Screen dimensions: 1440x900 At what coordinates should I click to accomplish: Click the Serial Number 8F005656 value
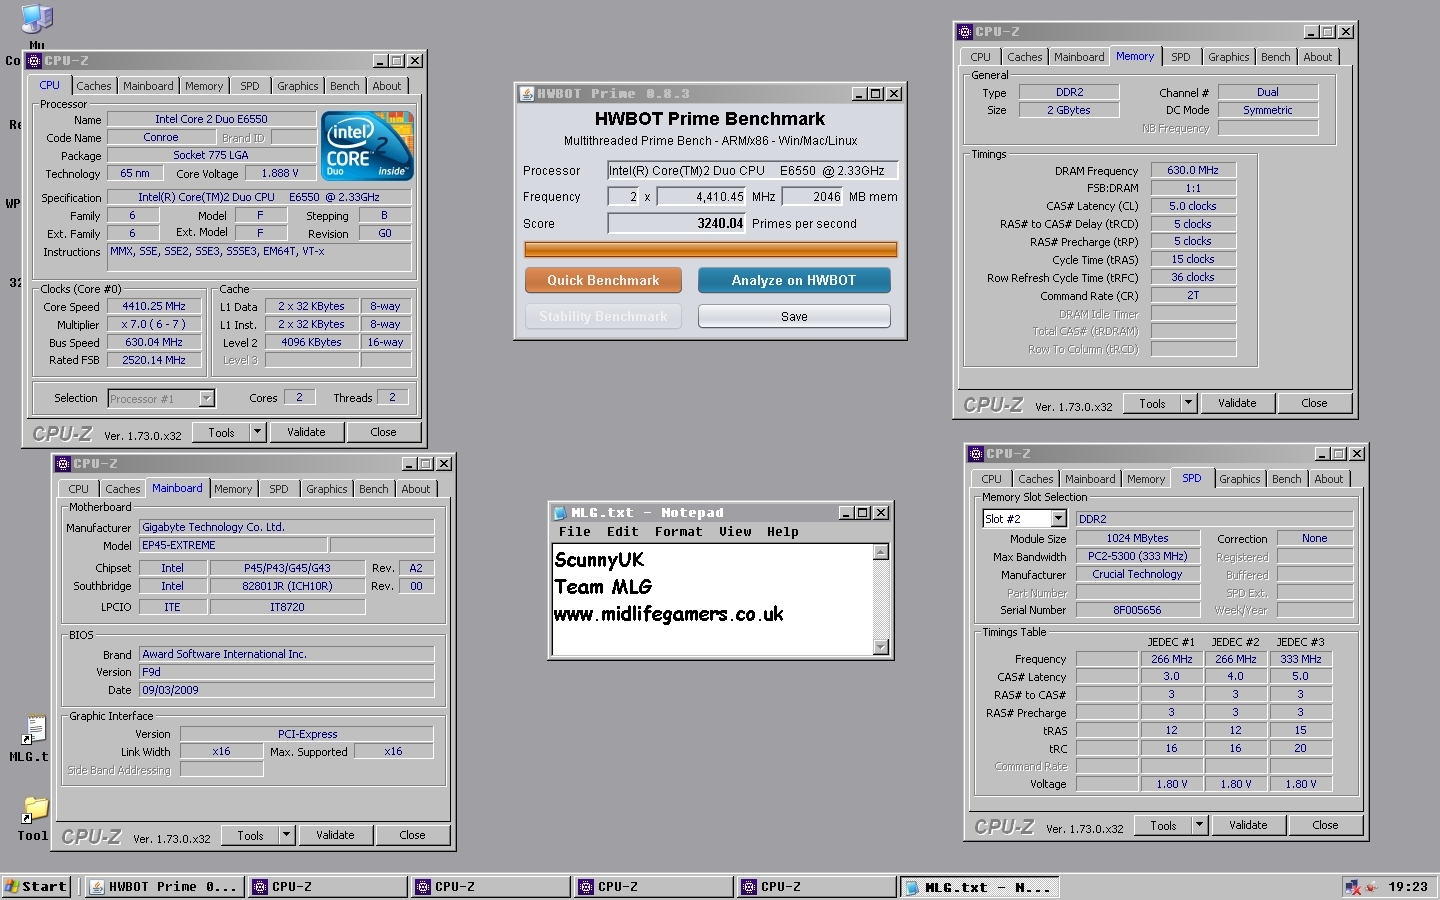click(x=1137, y=610)
